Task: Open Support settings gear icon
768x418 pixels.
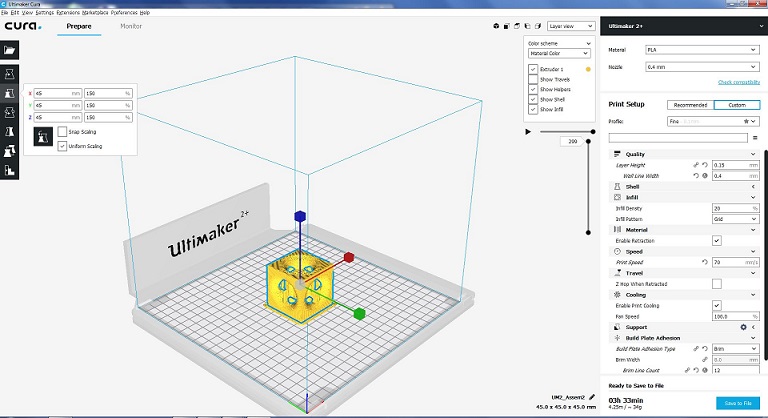Action: [744, 327]
